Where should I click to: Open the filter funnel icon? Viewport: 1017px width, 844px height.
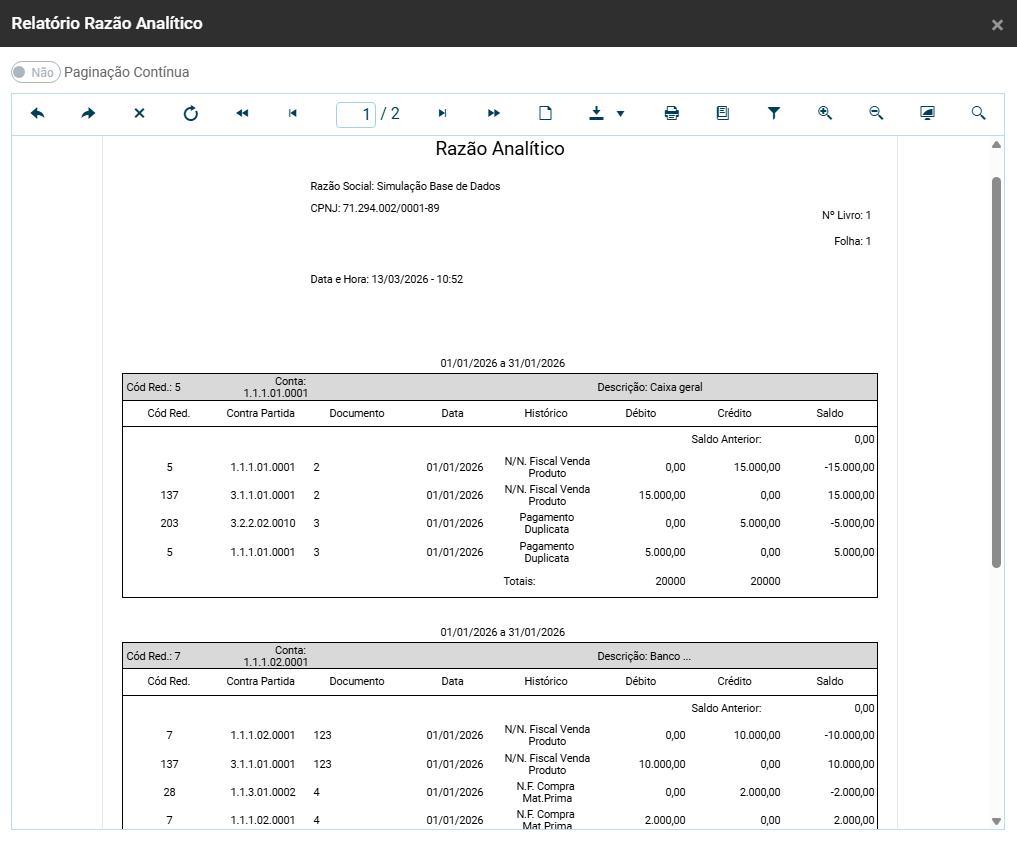(774, 114)
